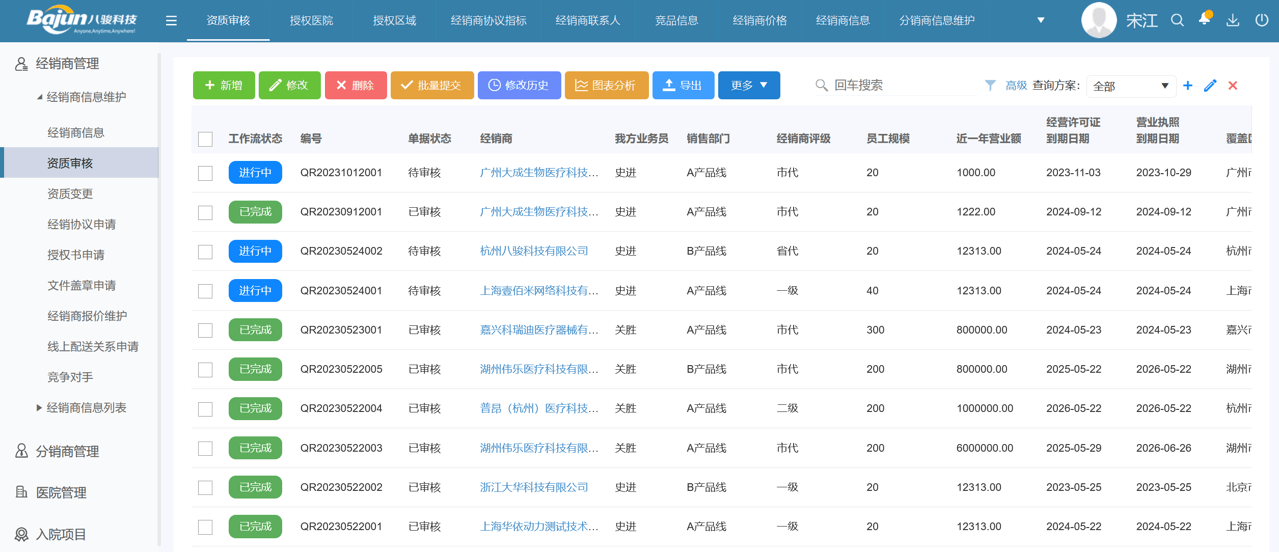This screenshot has height=552, width=1279.
Task: Check the row for QR20231012001
Action: (205, 173)
